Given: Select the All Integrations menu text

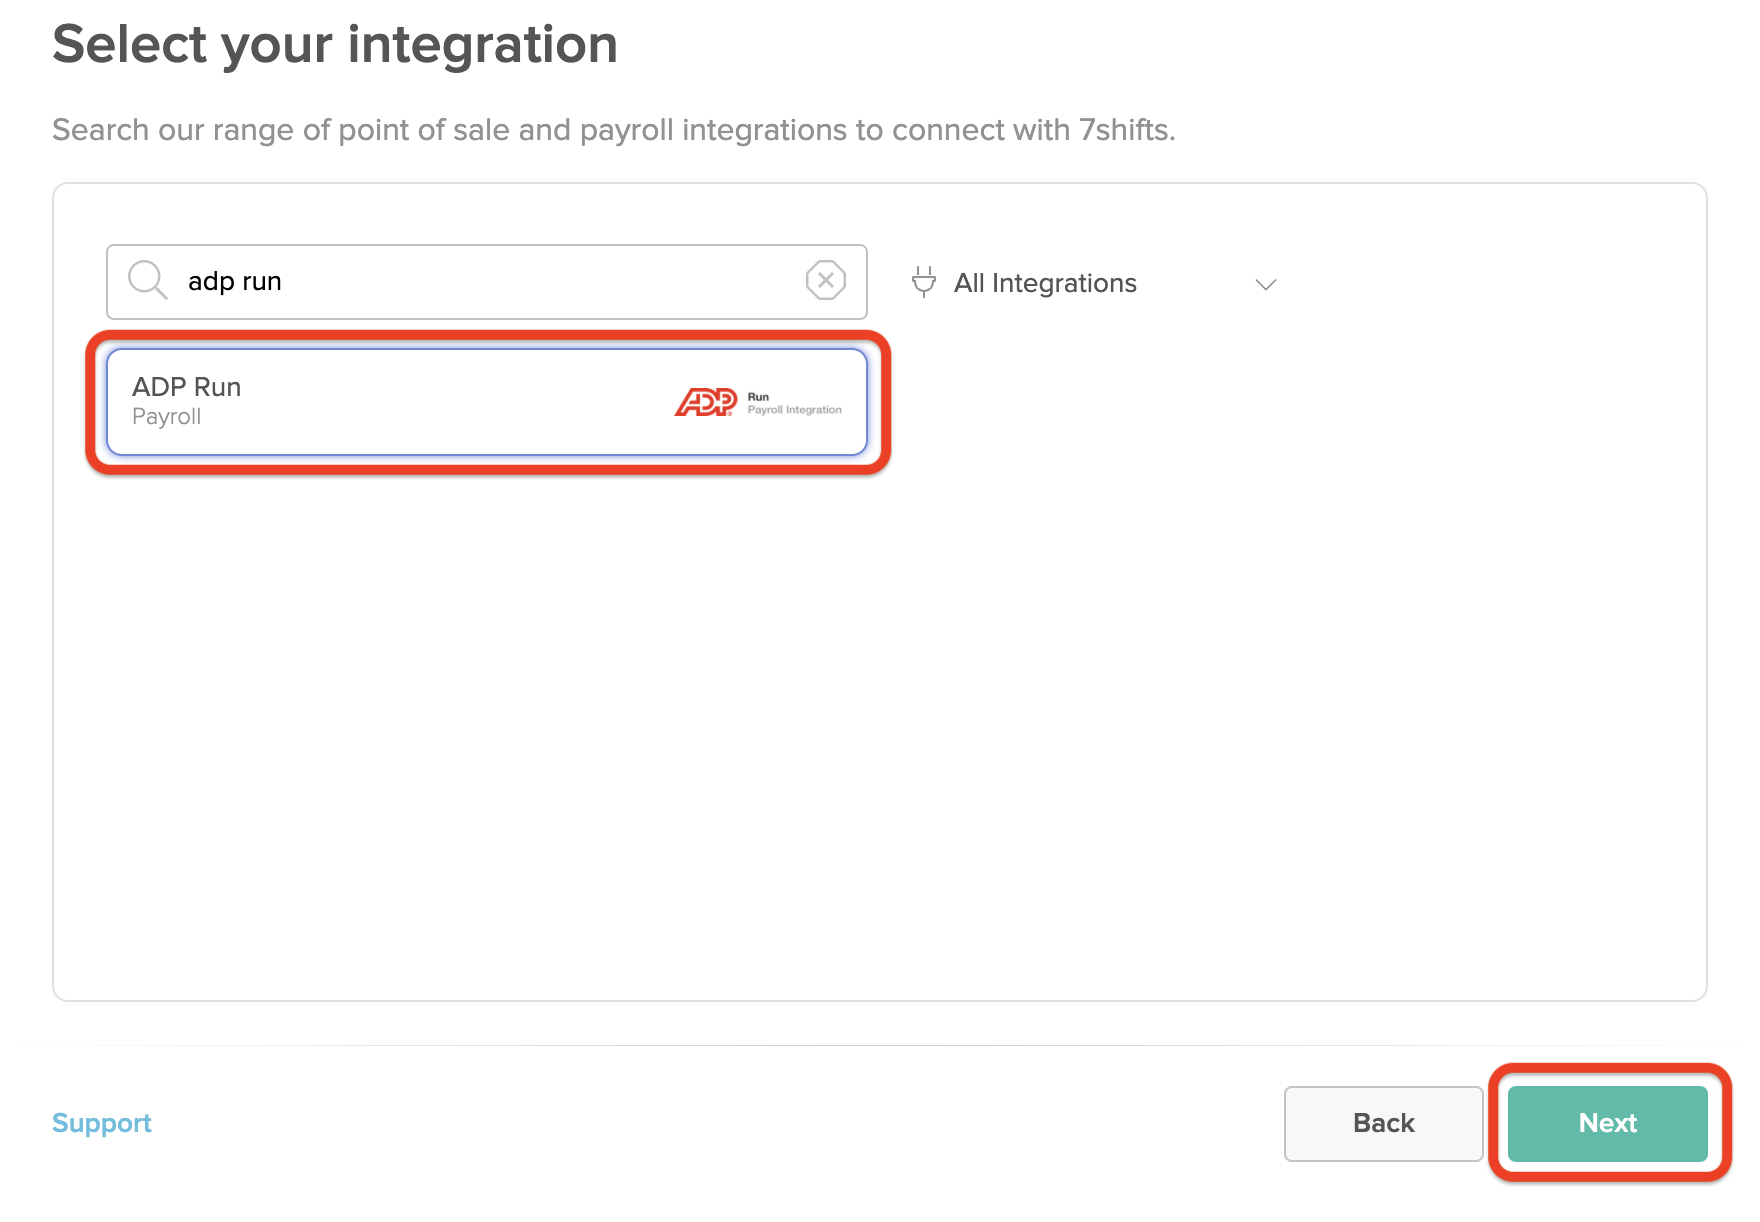Looking at the screenshot, I should 1044,283.
